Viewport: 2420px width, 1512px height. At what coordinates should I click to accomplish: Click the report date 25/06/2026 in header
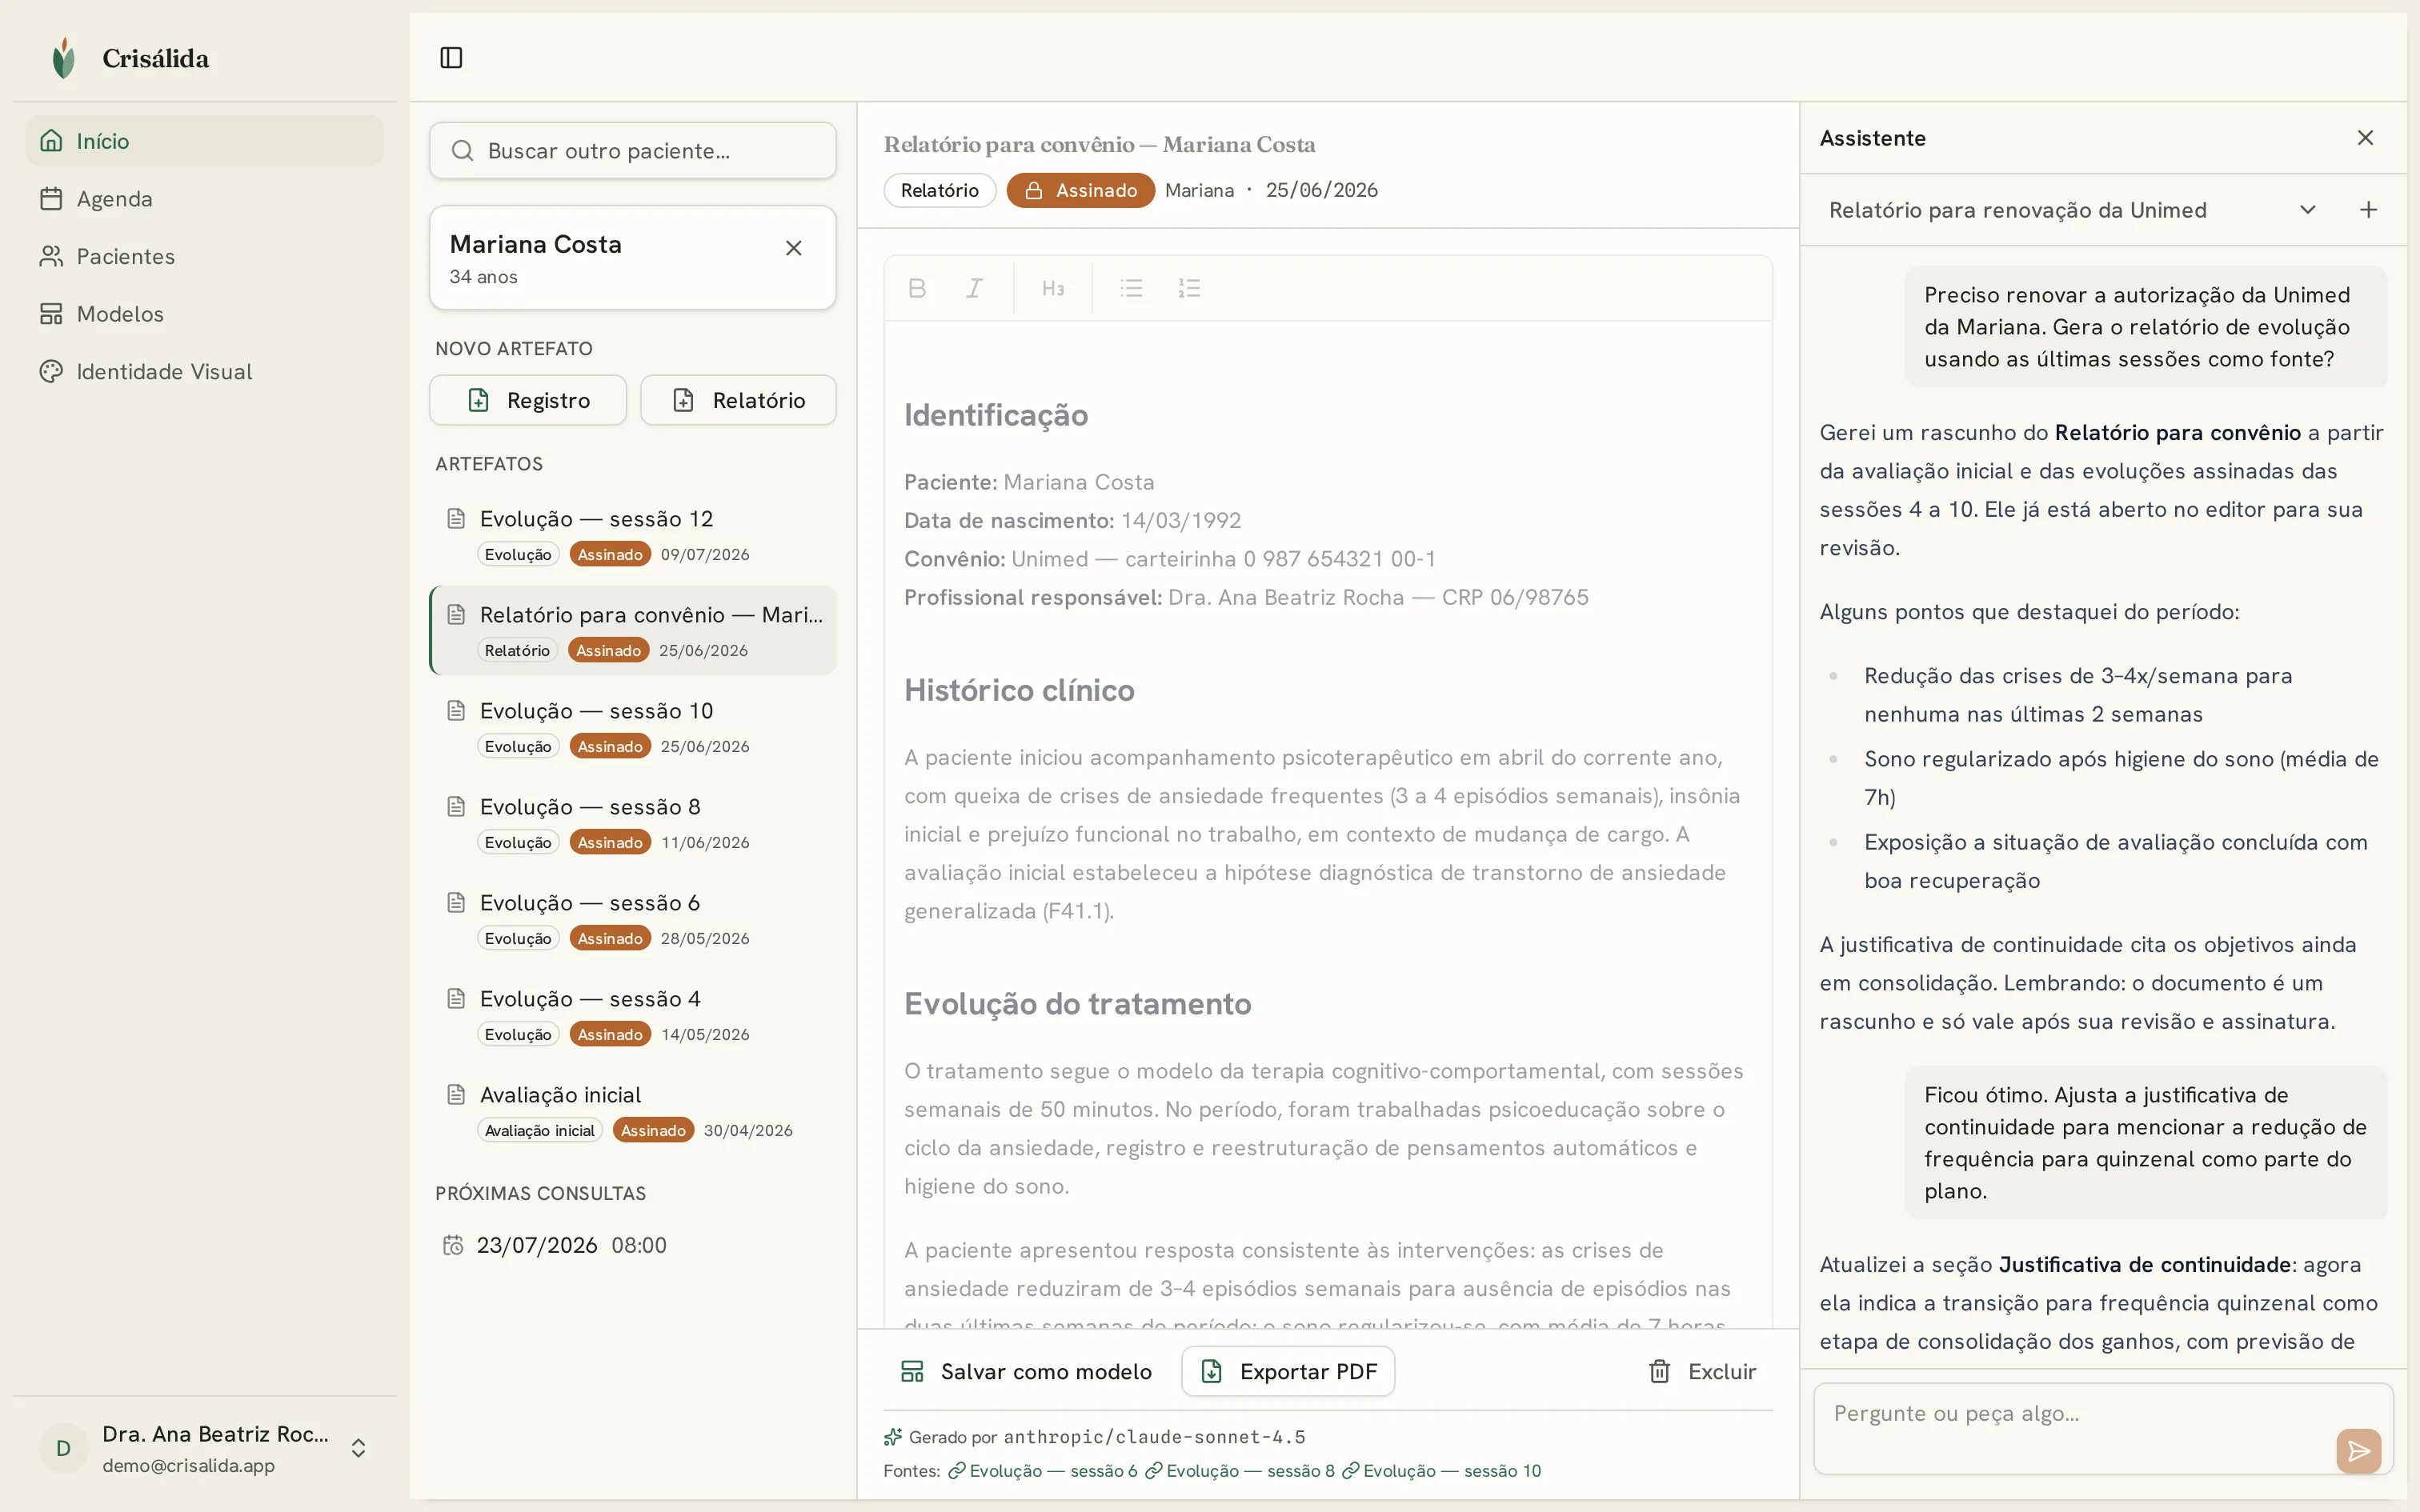tap(1321, 190)
